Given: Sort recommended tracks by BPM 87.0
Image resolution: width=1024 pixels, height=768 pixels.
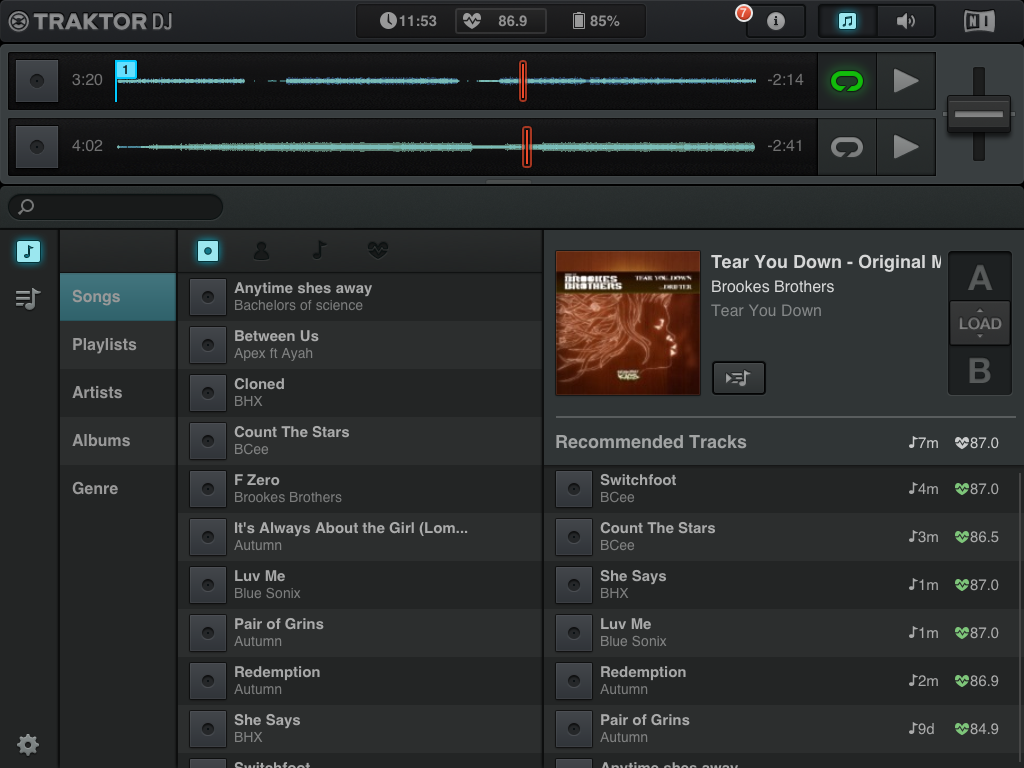Looking at the screenshot, I should click(977, 443).
